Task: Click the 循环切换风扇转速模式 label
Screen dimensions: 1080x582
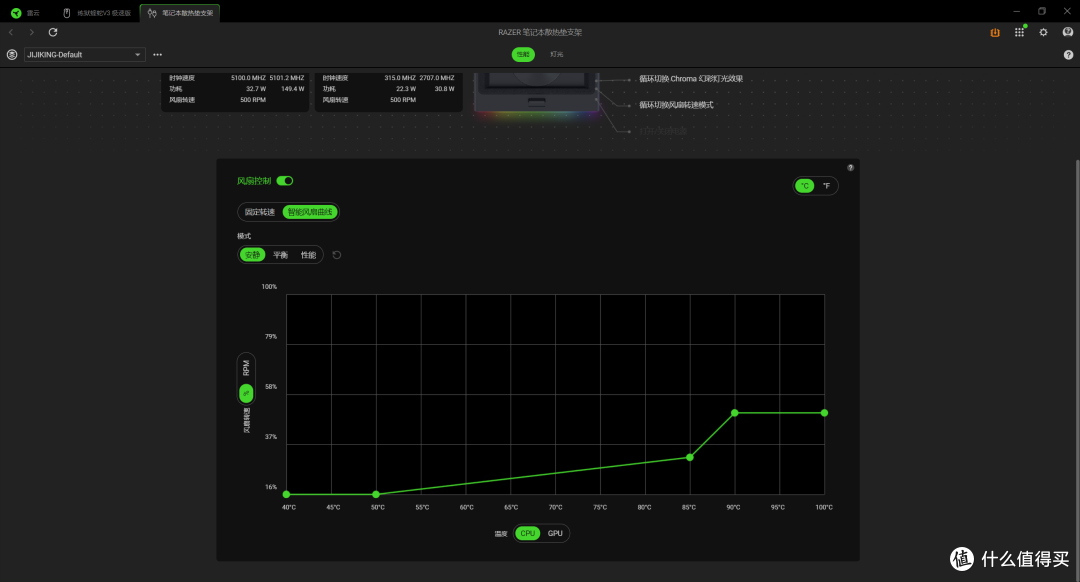Action: 676,105
